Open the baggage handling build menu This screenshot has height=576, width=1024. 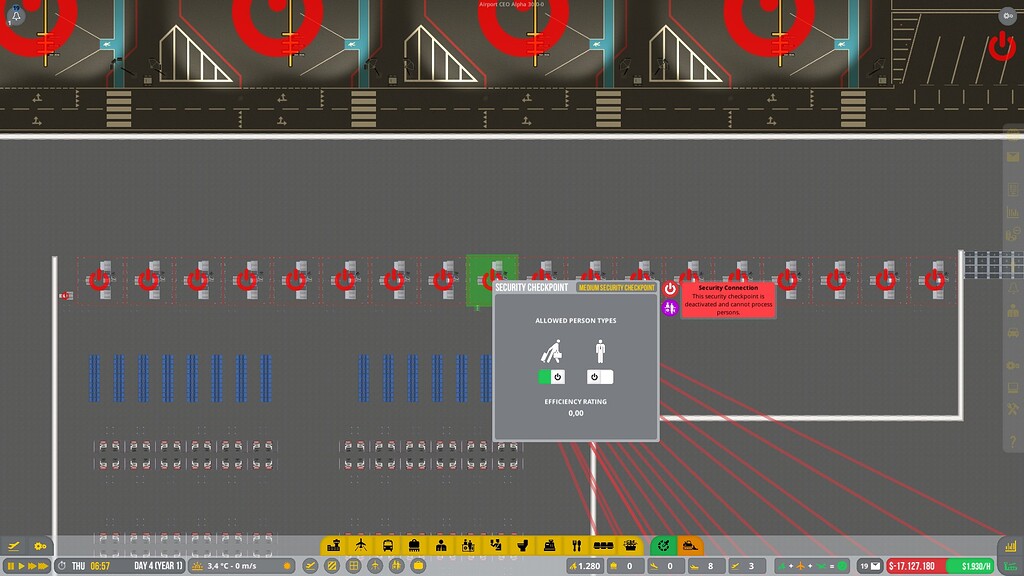coord(414,545)
